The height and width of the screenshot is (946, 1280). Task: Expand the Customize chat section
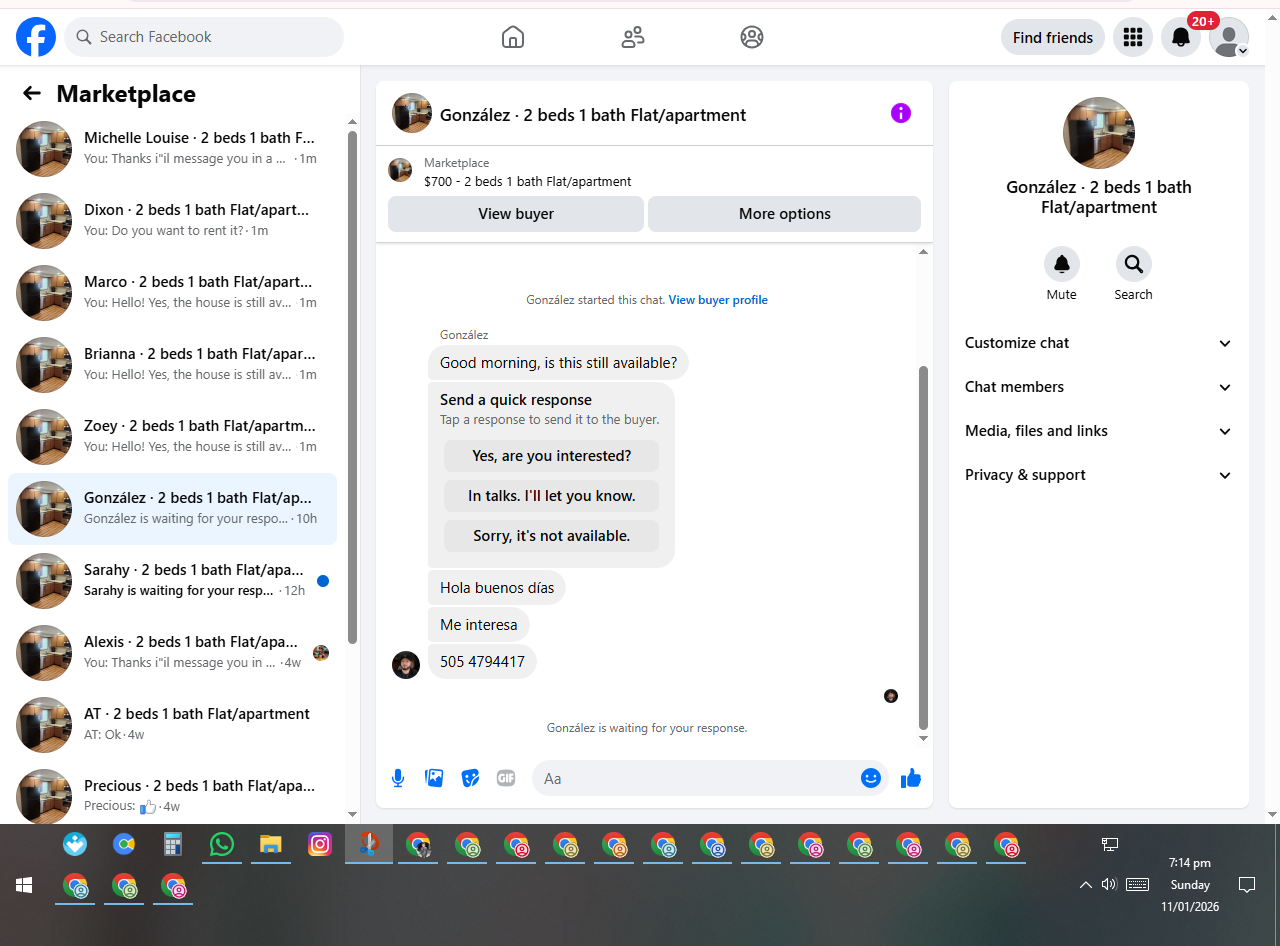click(x=1099, y=343)
